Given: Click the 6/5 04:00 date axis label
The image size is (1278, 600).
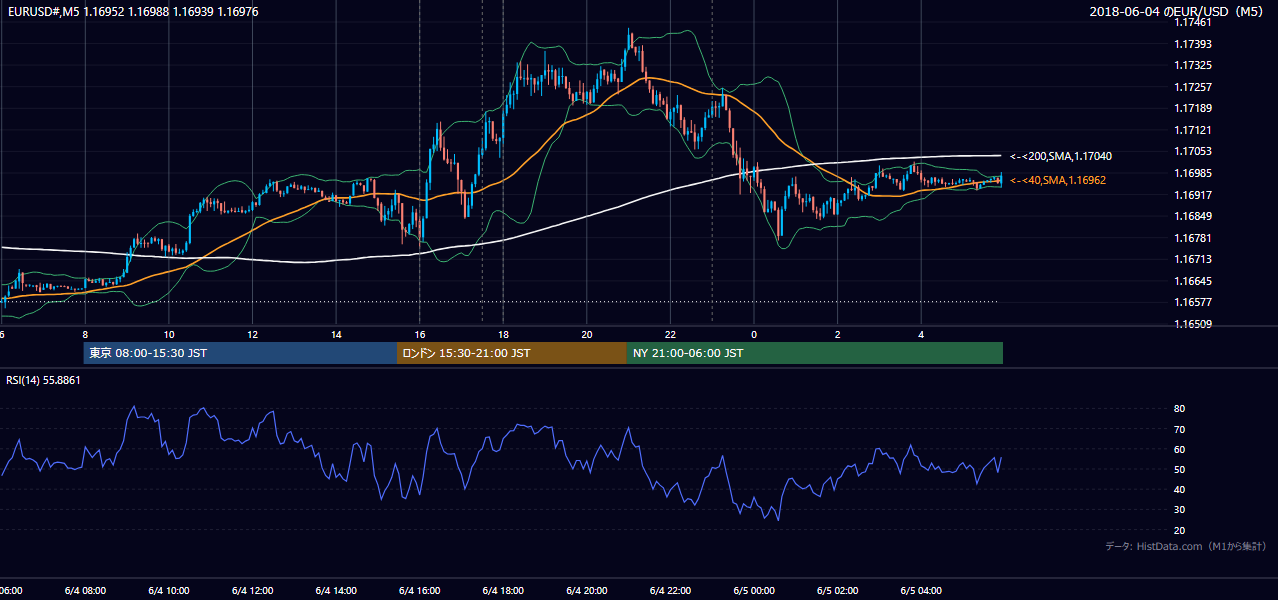Looking at the screenshot, I should pyautogui.click(x=921, y=591).
